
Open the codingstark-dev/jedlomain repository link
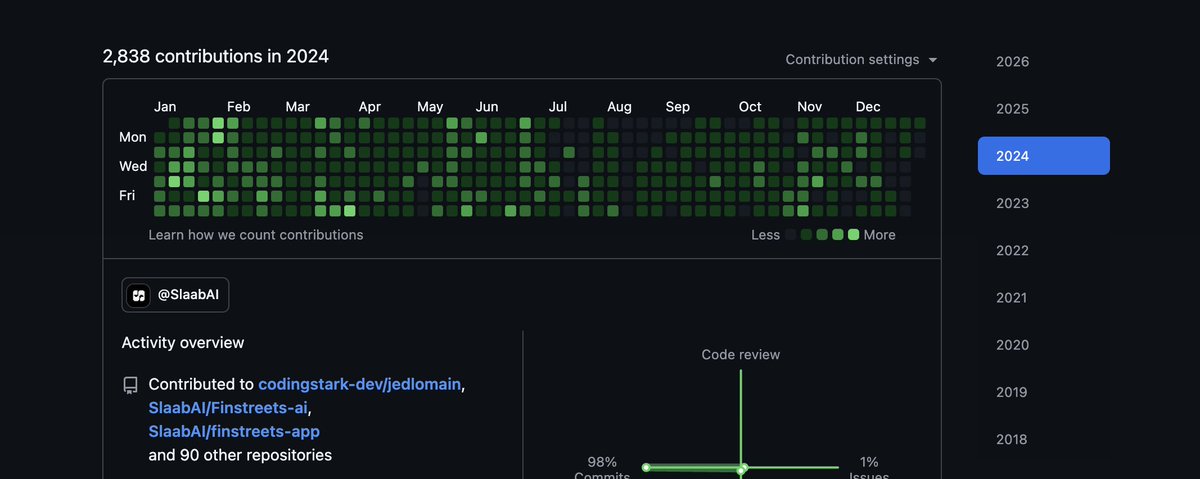click(x=360, y=384)
